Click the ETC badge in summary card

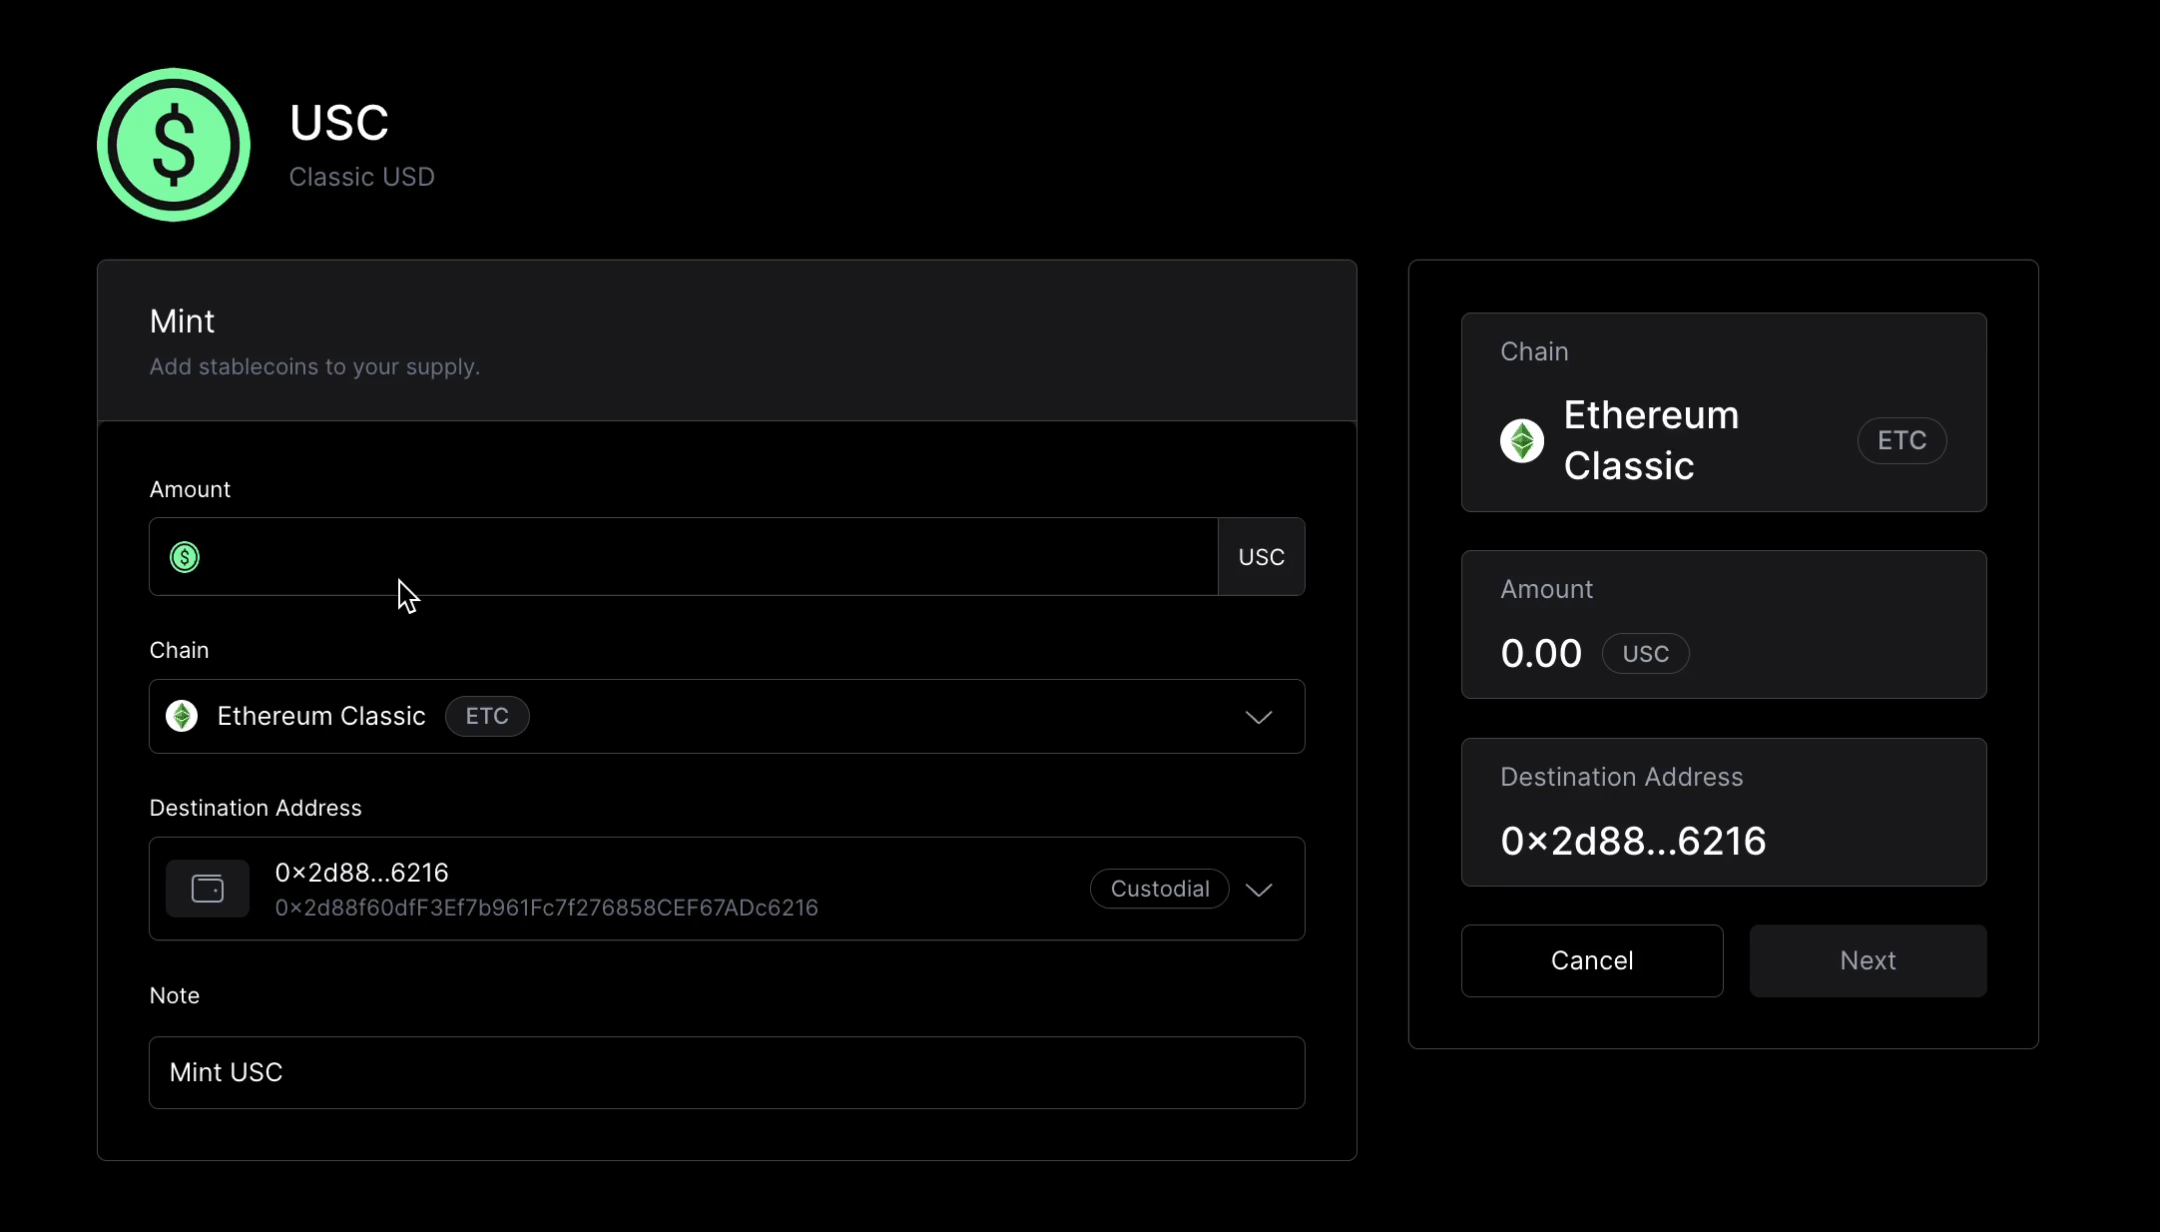click(x=1901, y=440)
